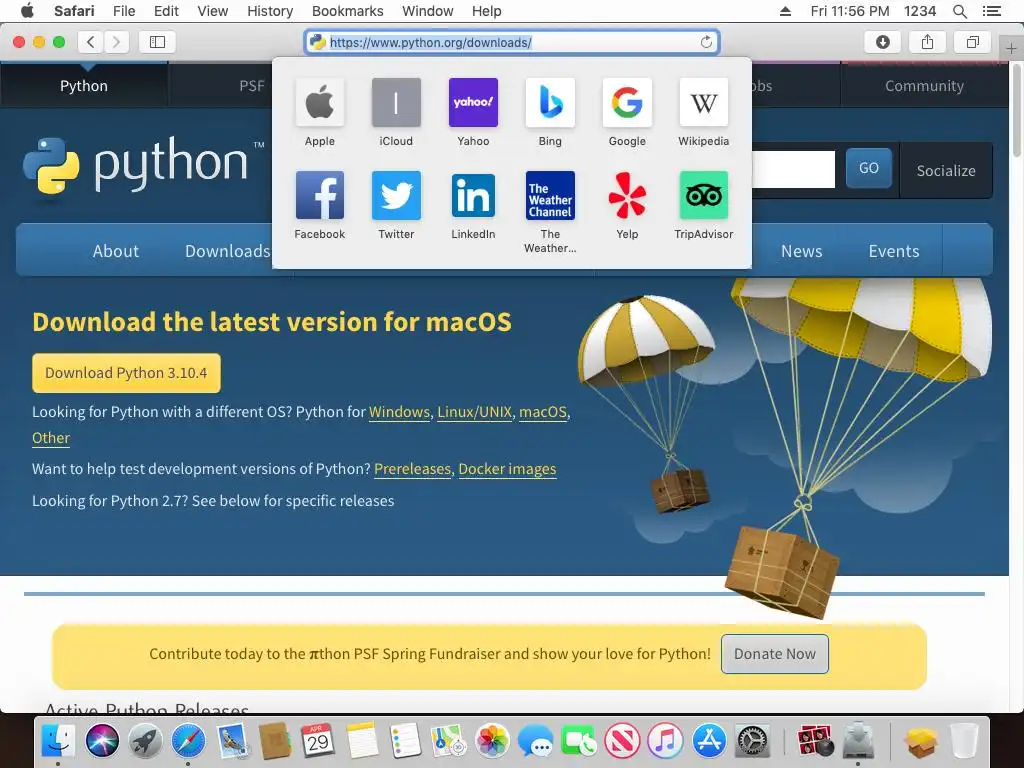Follow the Linux/UNIX download link
This screenshot has height=768, width=1024.
[x=475, y=412]
